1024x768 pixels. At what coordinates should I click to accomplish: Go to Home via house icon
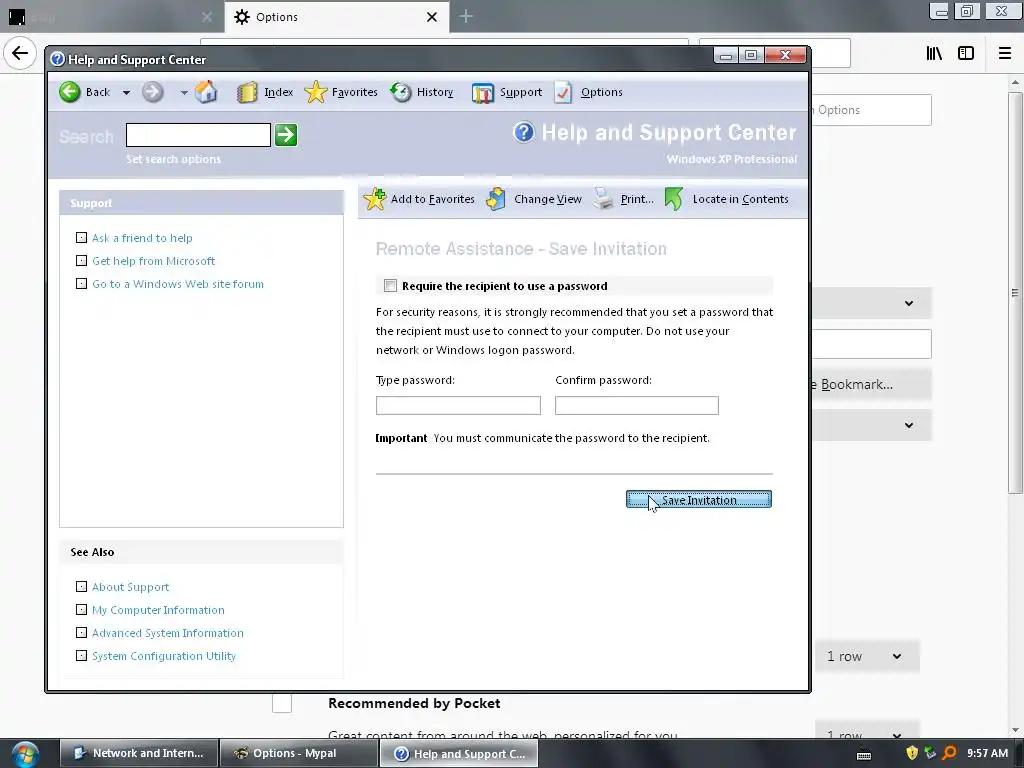click(206, 92)
